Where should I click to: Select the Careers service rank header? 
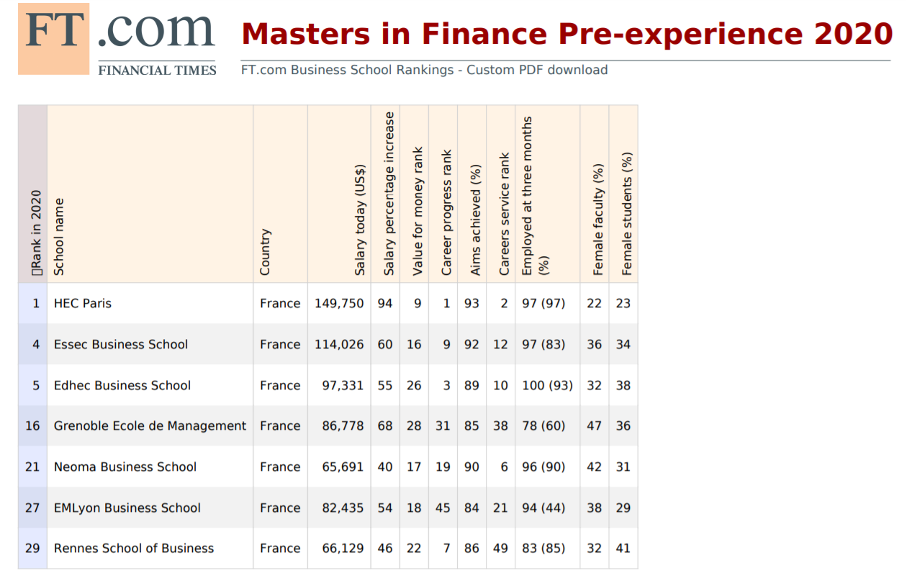505,213
